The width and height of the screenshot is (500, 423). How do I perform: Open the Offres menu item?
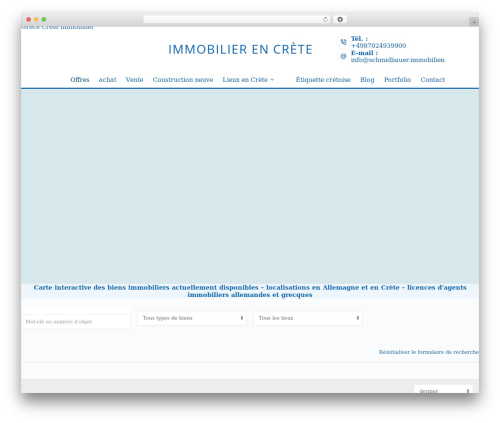coord(80,80)
